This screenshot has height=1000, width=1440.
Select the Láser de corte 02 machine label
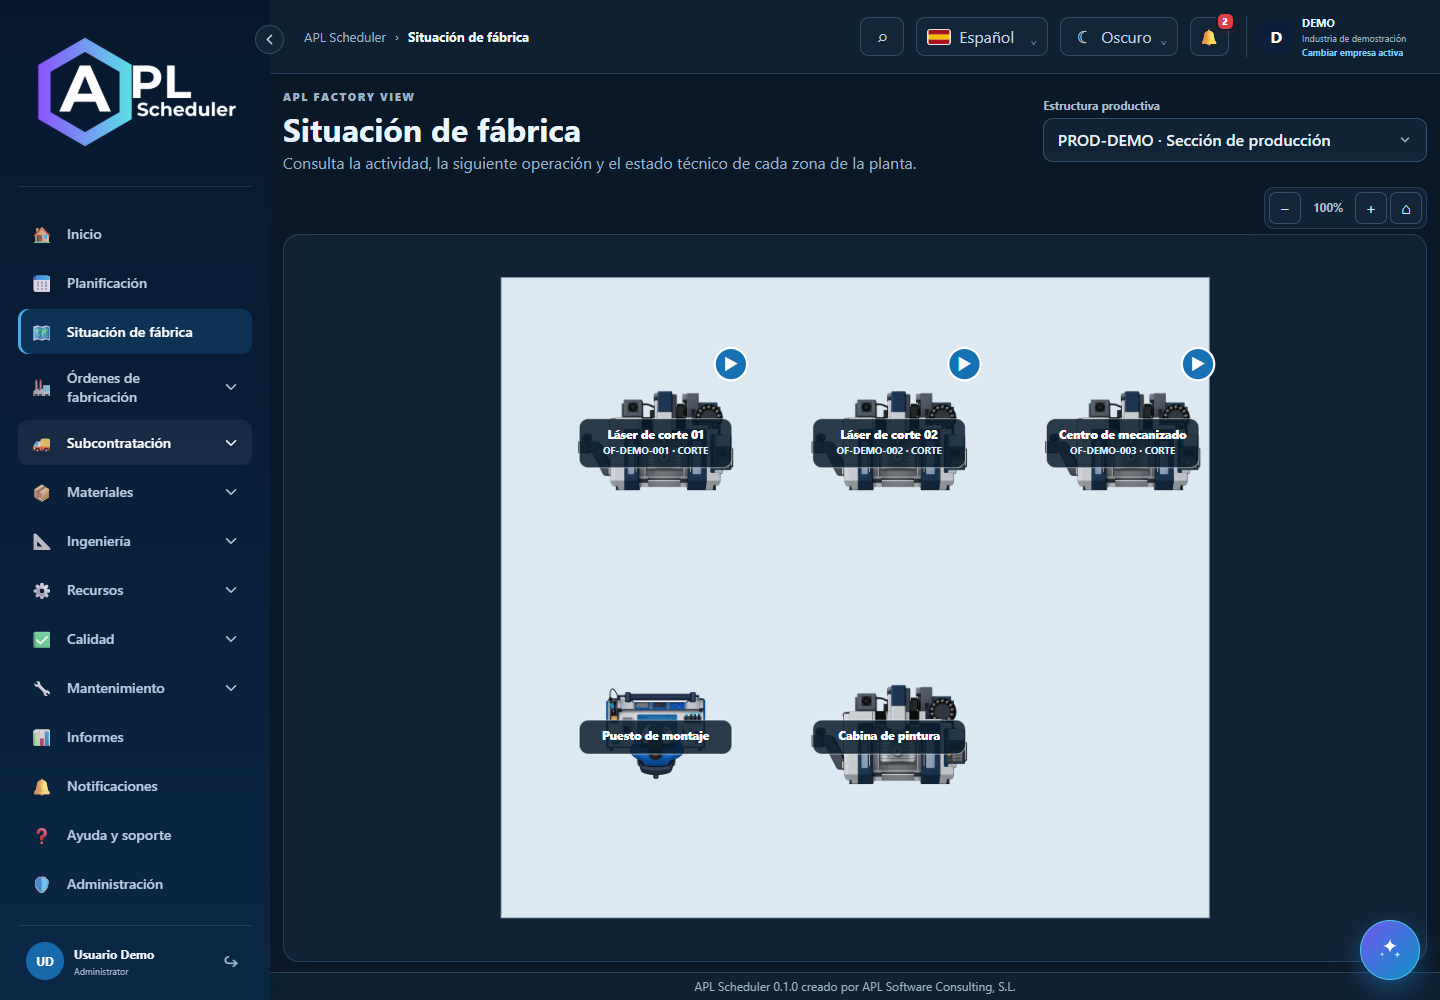pyautogui.click(x=889, y=442)
